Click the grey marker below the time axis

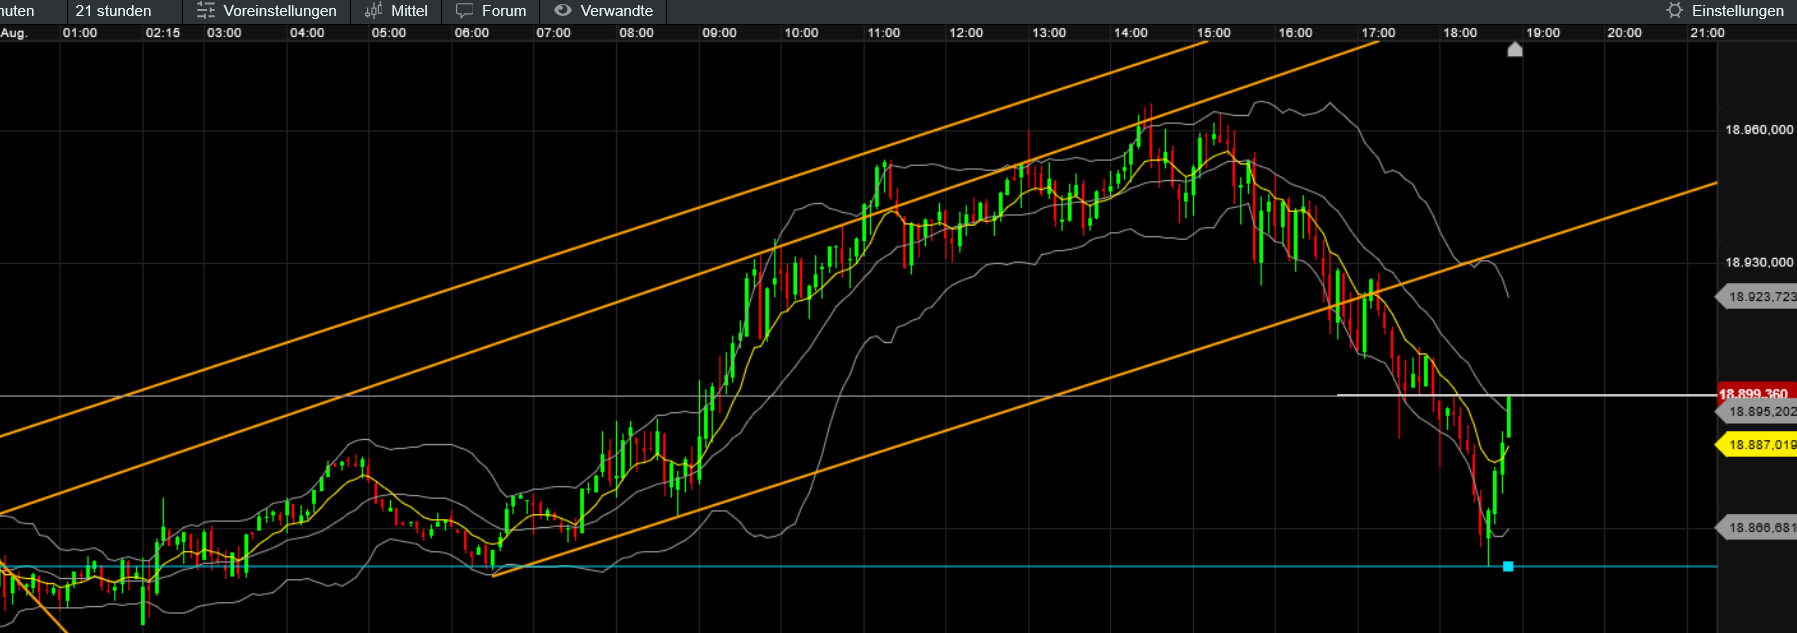[1514, 49]
